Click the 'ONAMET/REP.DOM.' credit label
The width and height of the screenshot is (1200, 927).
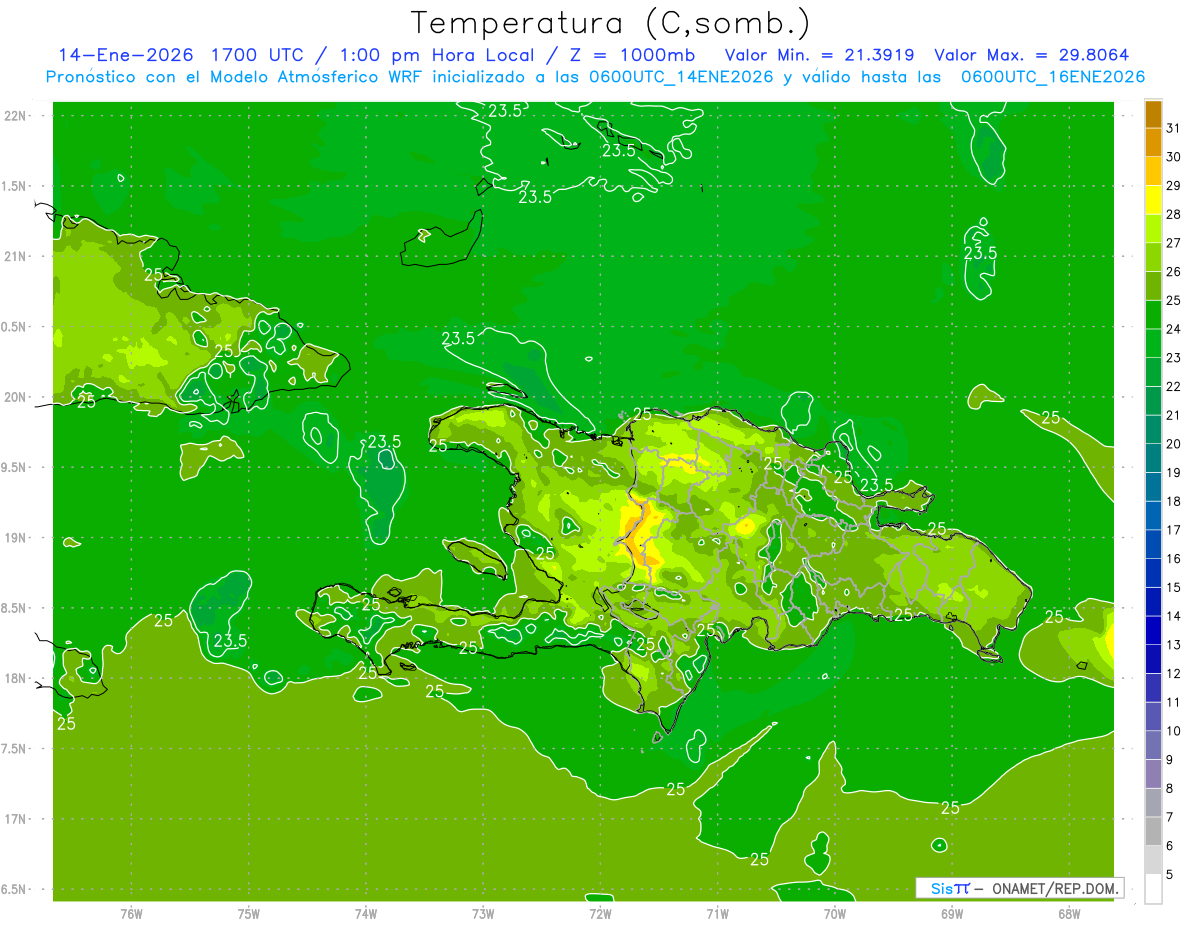click(x=1053, y=888)
